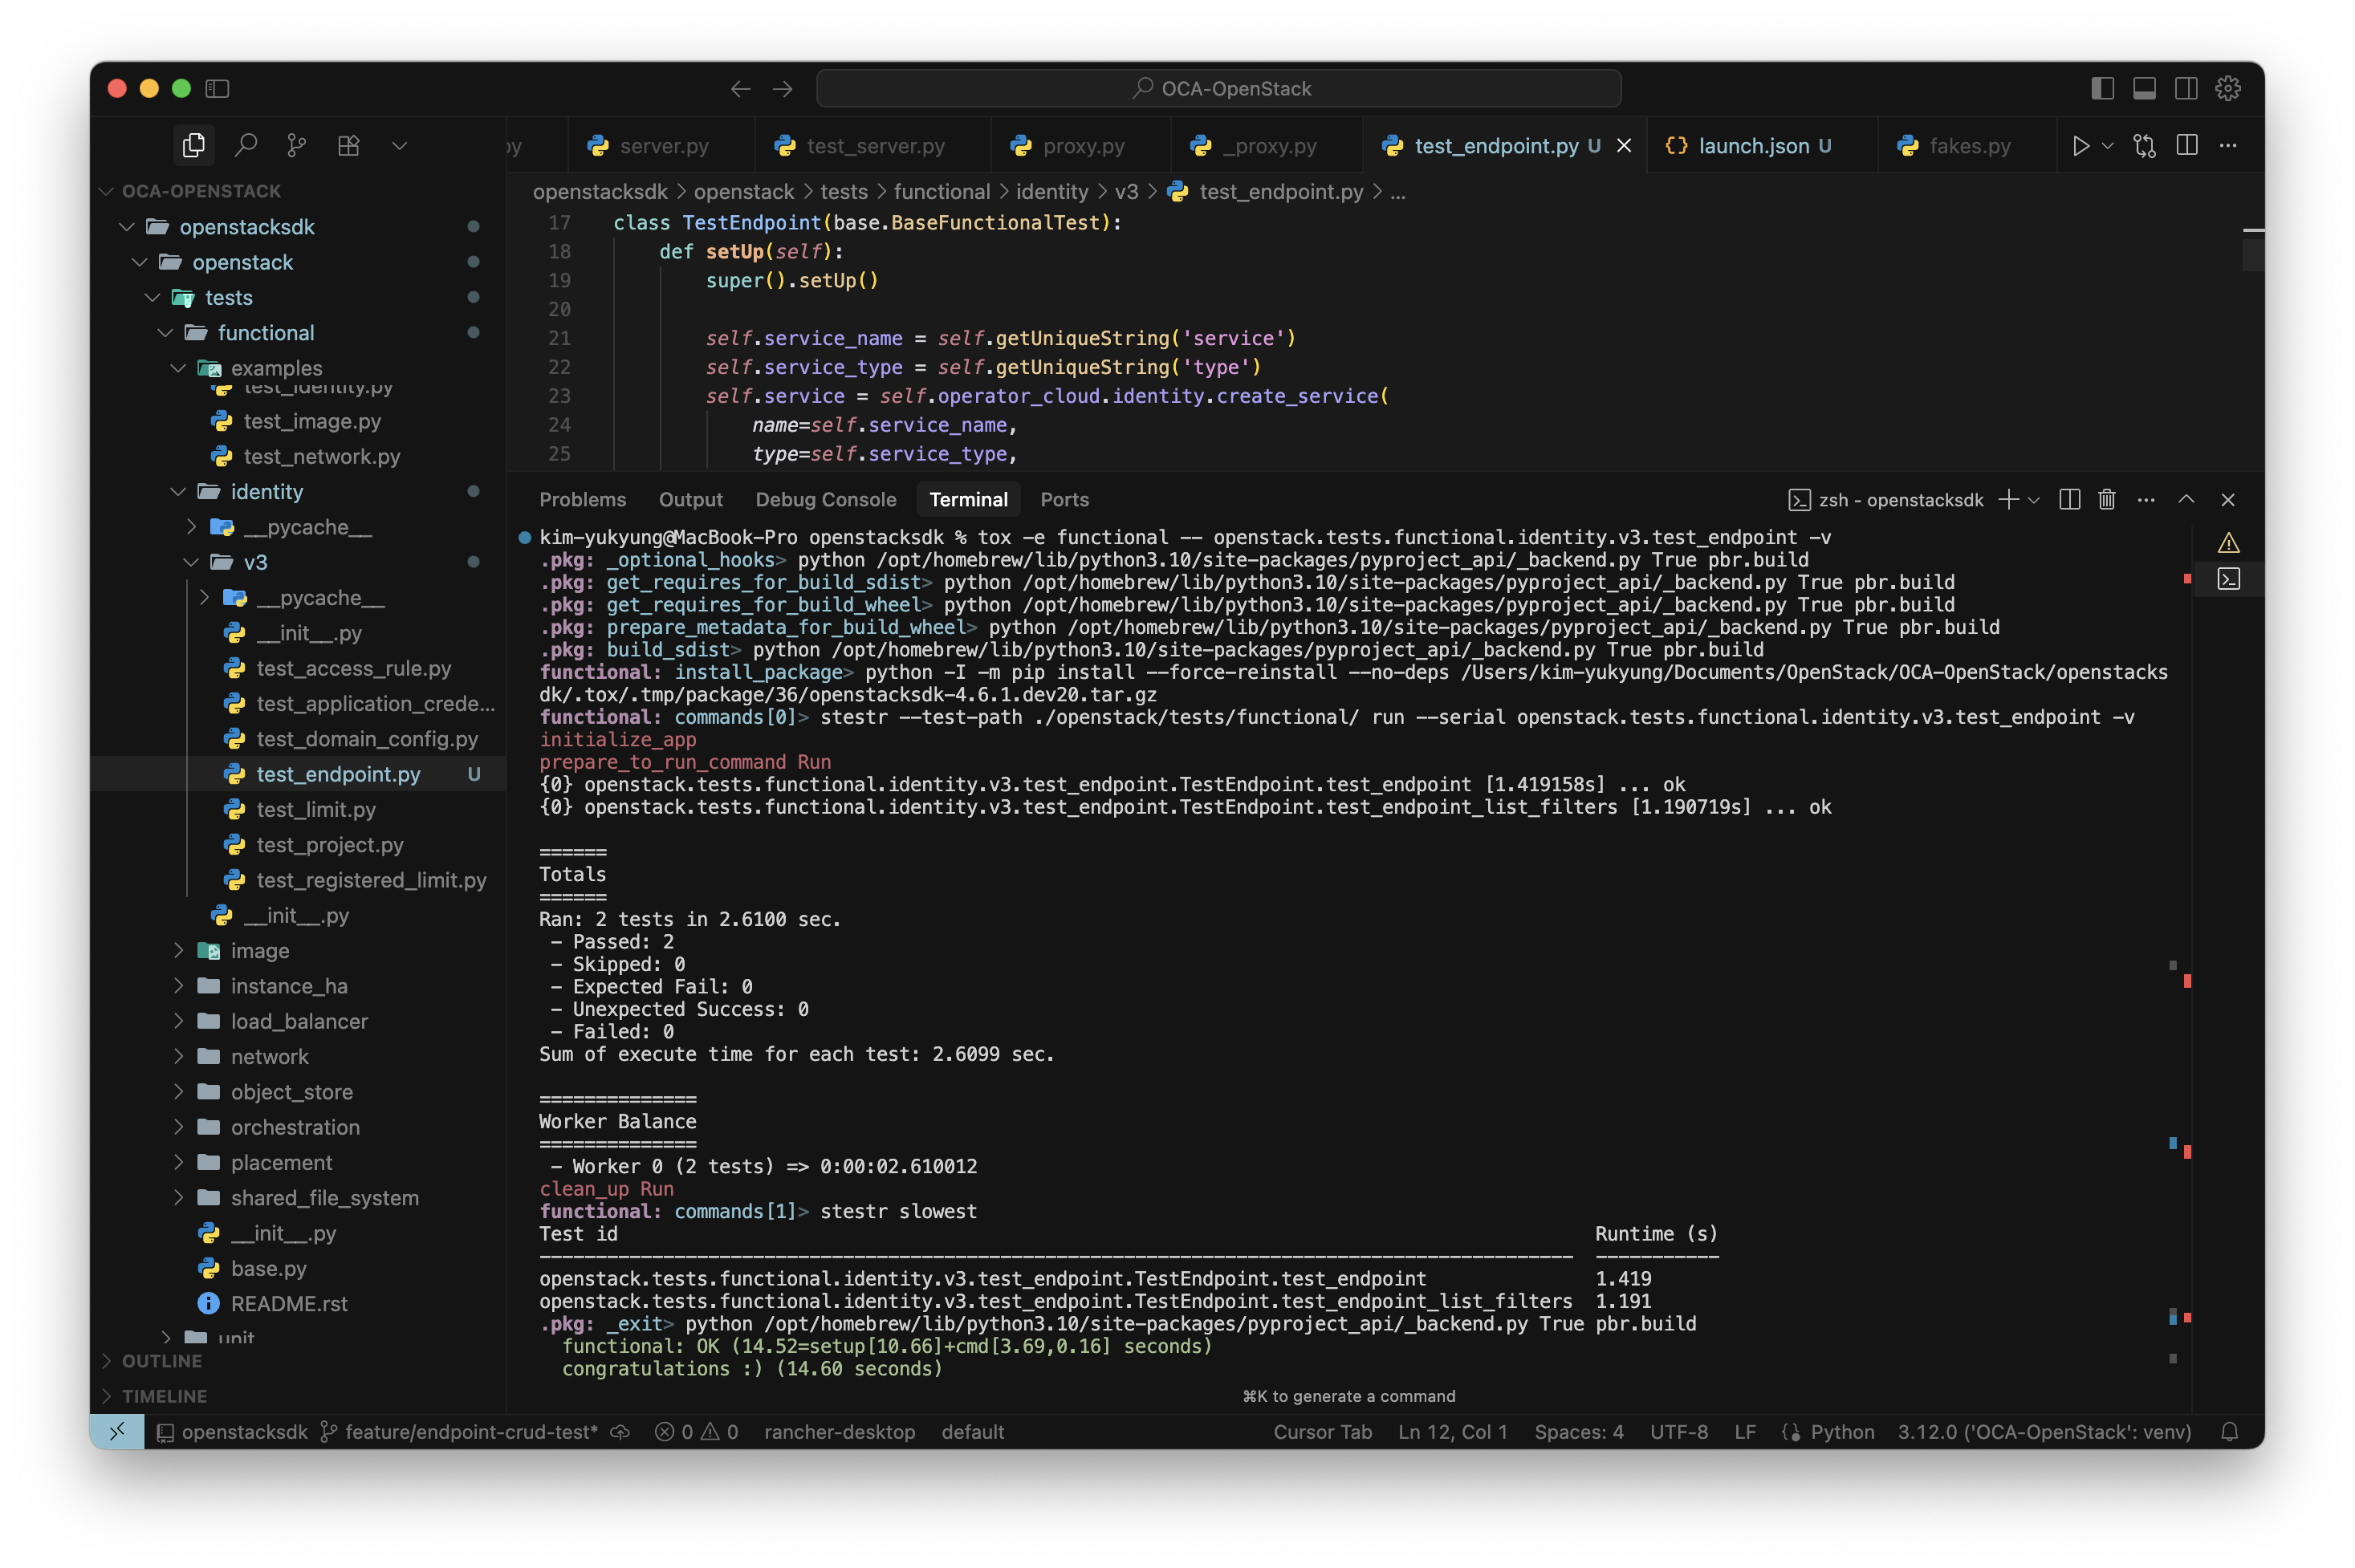Open the Debug Console panel tab

825,499
